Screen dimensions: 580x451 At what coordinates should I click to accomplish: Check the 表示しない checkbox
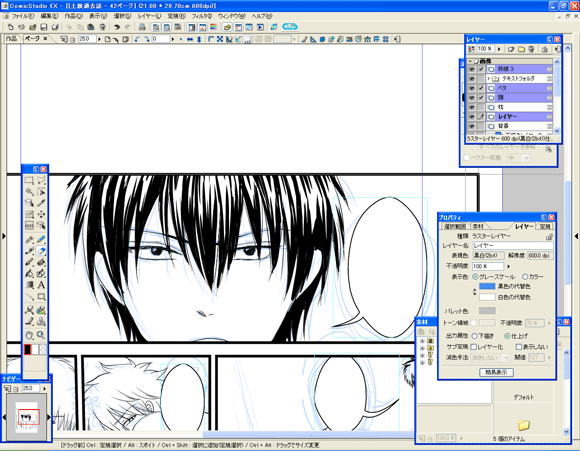tap(519, 347)
